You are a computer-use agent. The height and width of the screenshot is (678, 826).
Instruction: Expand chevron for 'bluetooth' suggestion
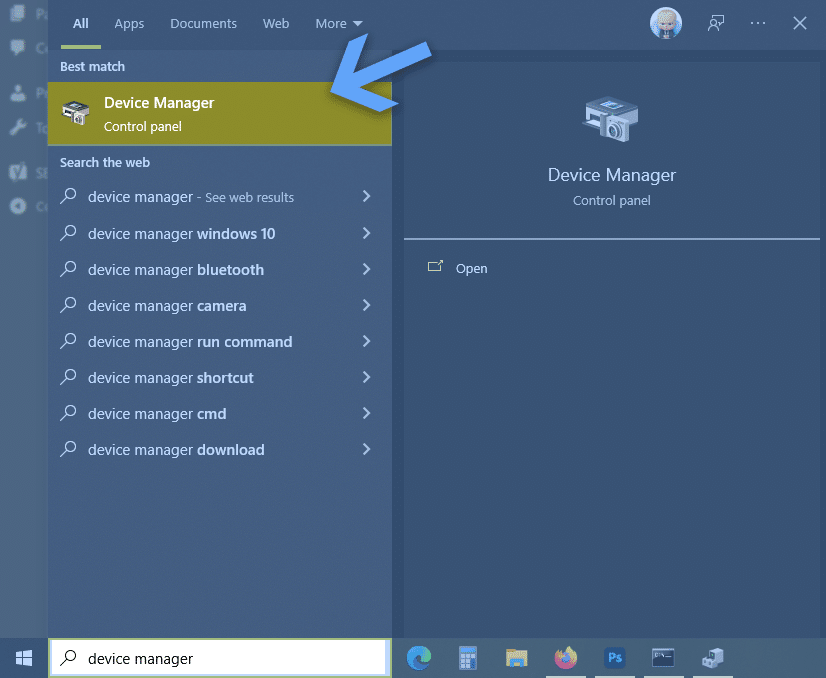click(367, 269)
